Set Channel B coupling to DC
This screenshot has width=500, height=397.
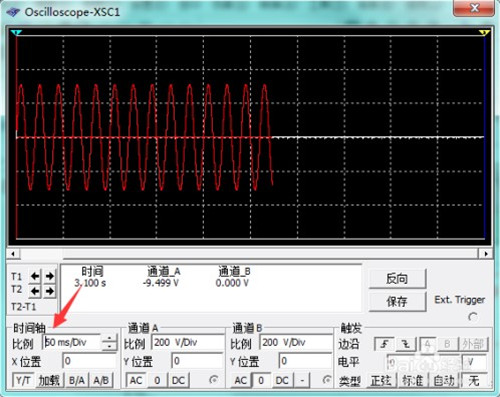click(282, 380)
